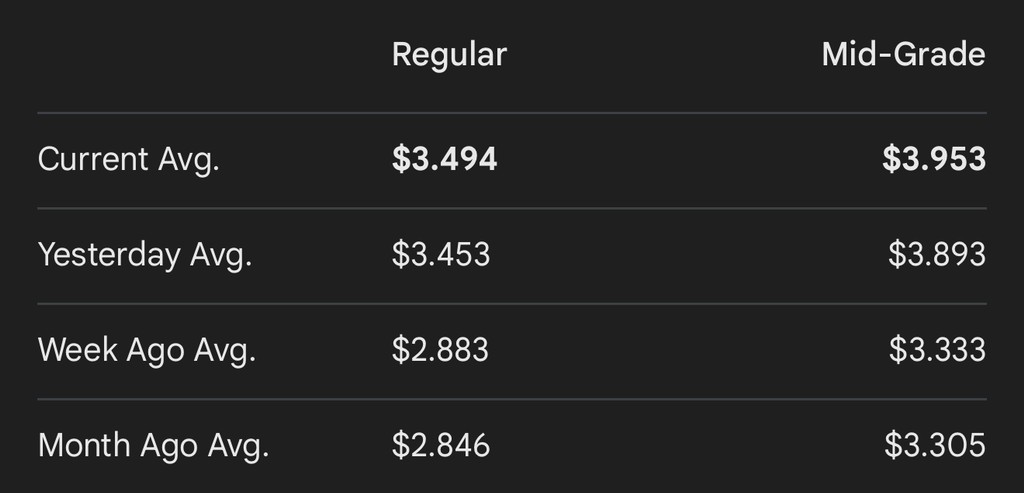Select the Yesterday Avg. row label
The width and height of the screenshot is (1024, 493).
point(145,255)
